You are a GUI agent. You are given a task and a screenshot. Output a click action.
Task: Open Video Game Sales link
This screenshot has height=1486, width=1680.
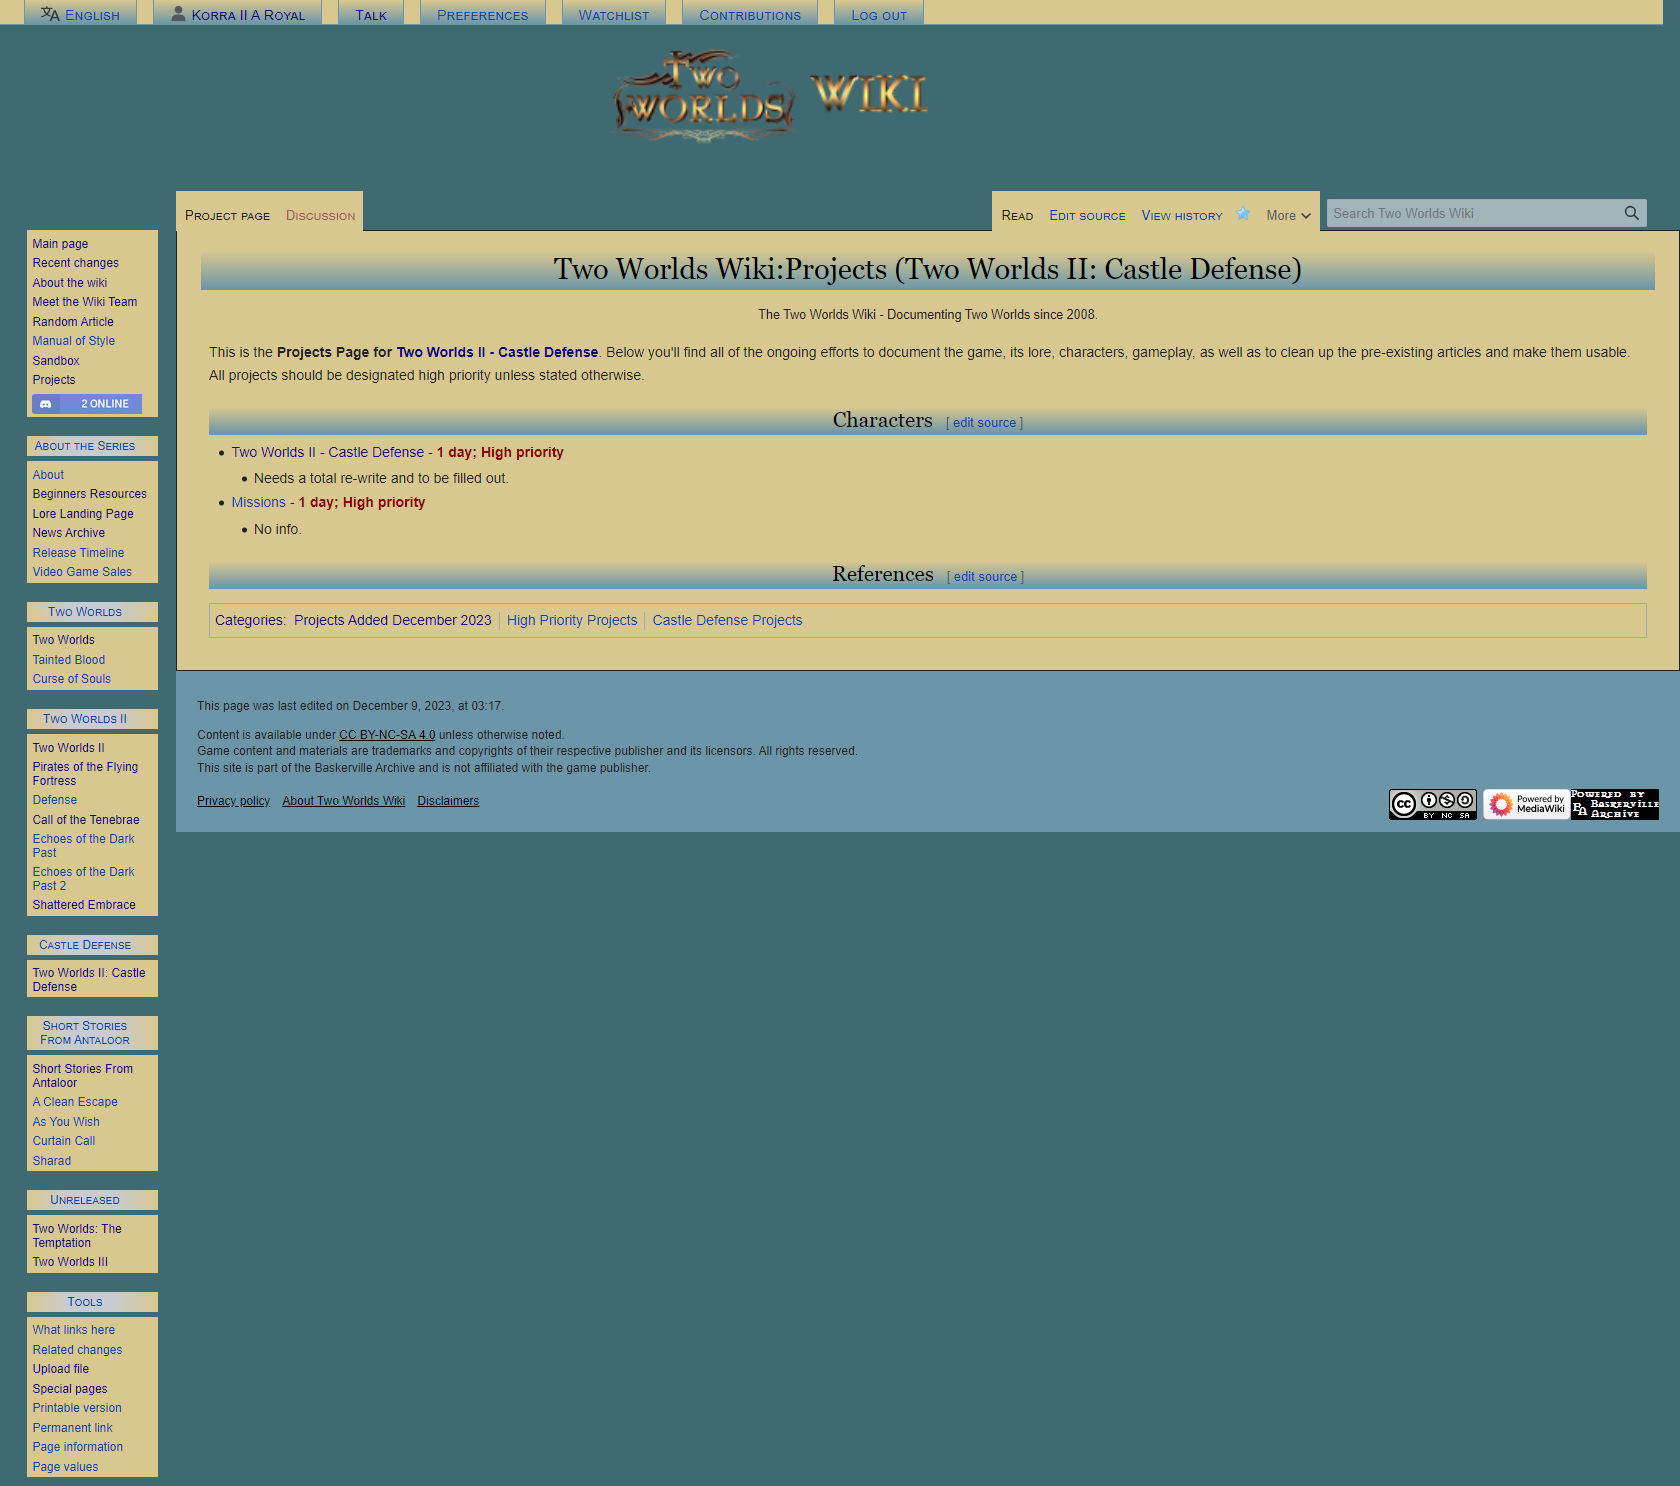(x=82, y=572)
